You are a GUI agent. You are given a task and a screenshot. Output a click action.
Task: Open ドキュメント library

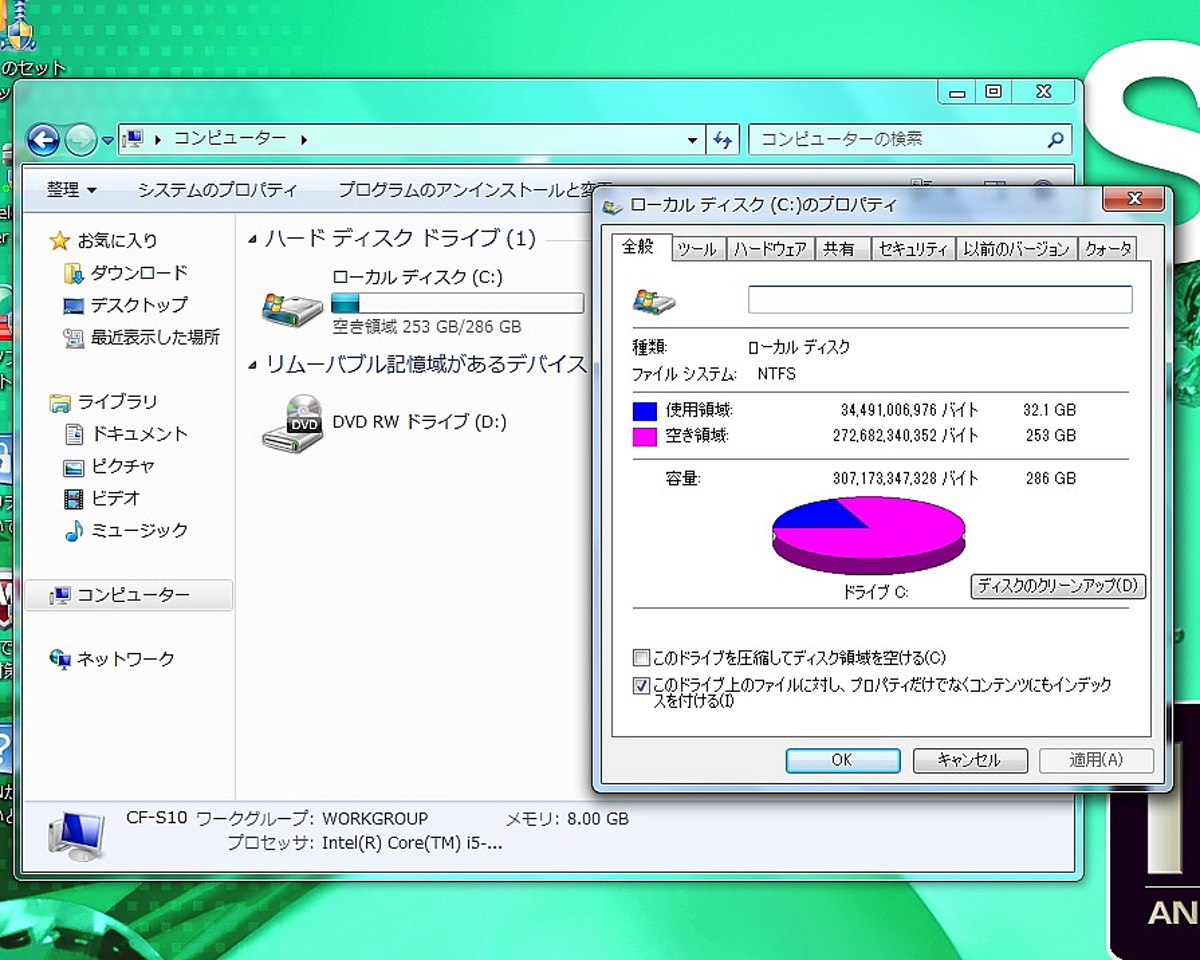click(127, 434)
